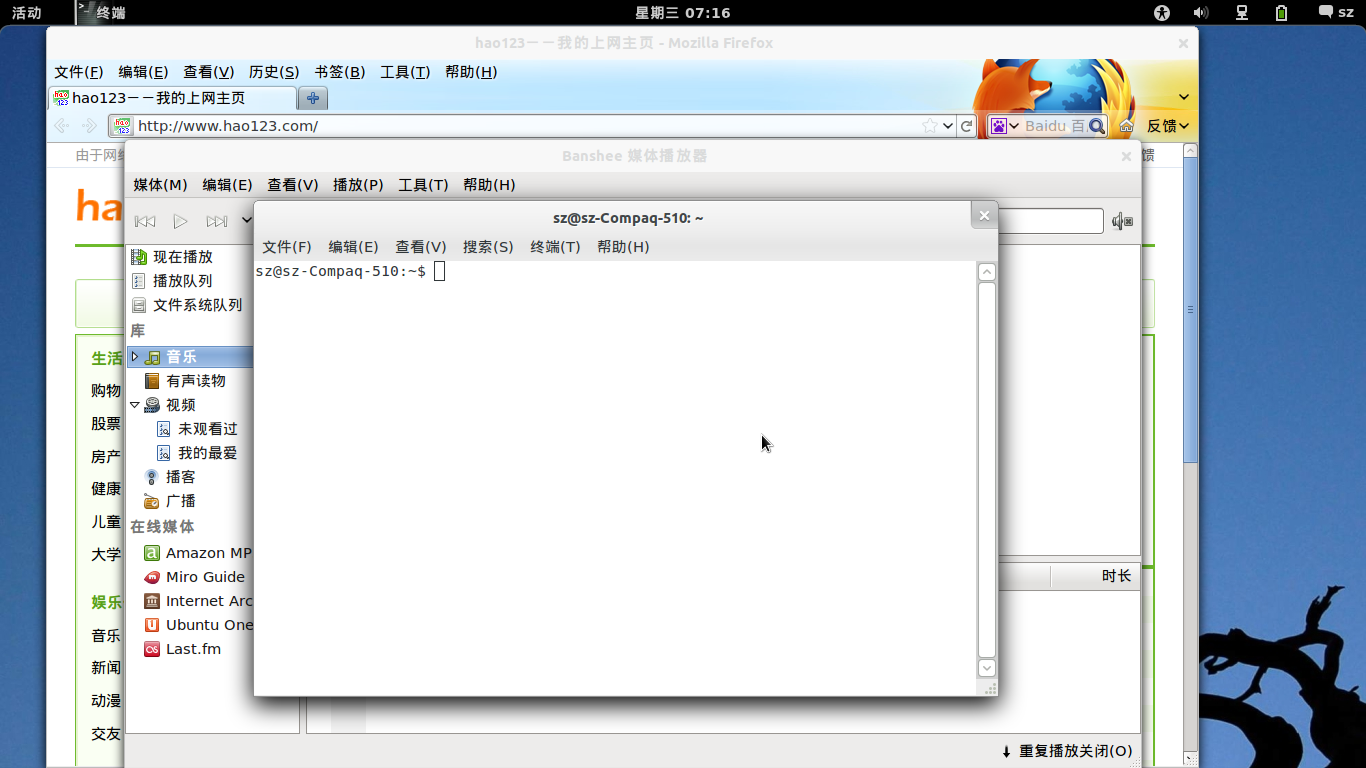Open the Banshee 播放(P) menu
Viewport: 1366px width, 768px height.
(x=358, y=185)
